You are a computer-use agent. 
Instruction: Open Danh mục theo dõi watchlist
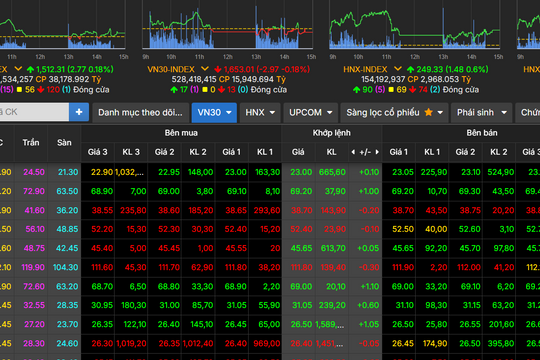coord(141,112)
